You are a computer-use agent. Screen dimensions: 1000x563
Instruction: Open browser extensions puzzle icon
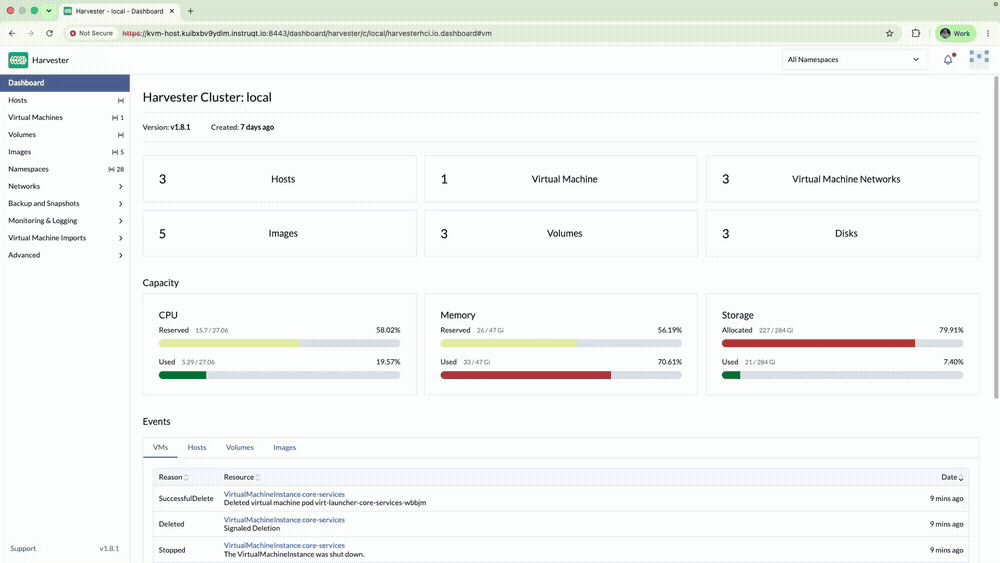[x=916, y=33]
